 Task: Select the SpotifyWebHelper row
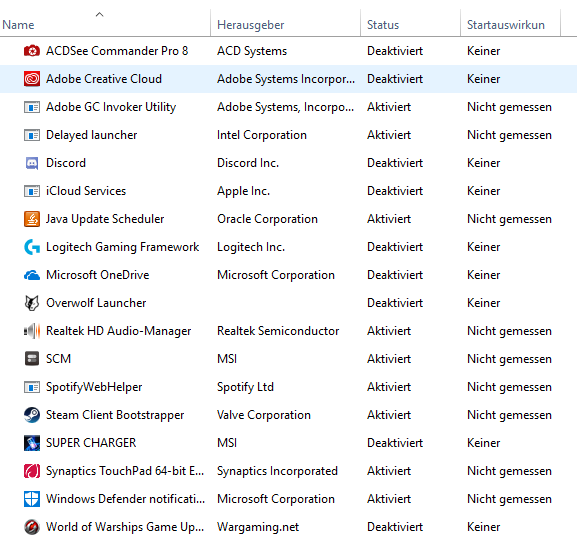288,387
